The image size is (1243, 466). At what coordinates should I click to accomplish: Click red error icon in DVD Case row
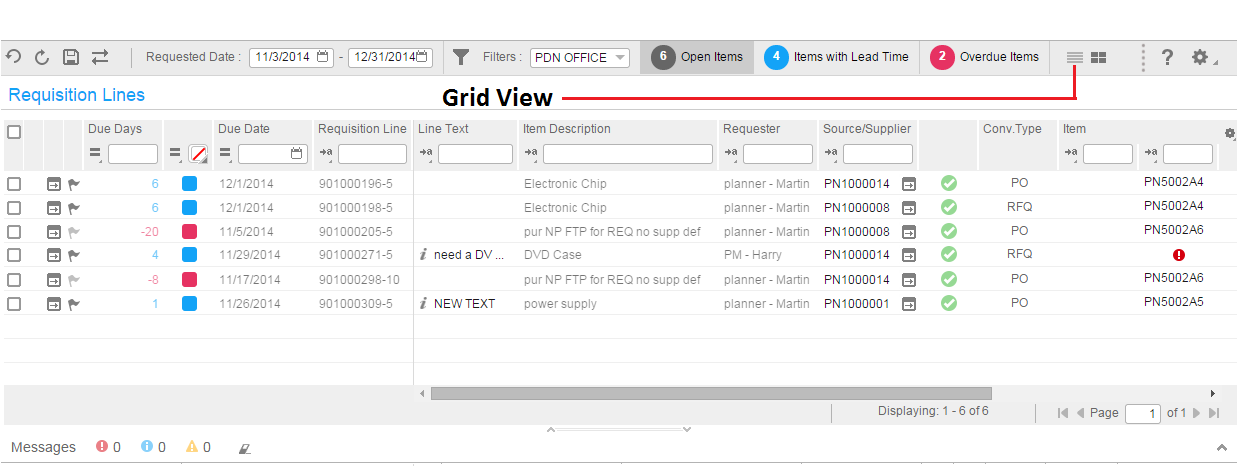1179,255
